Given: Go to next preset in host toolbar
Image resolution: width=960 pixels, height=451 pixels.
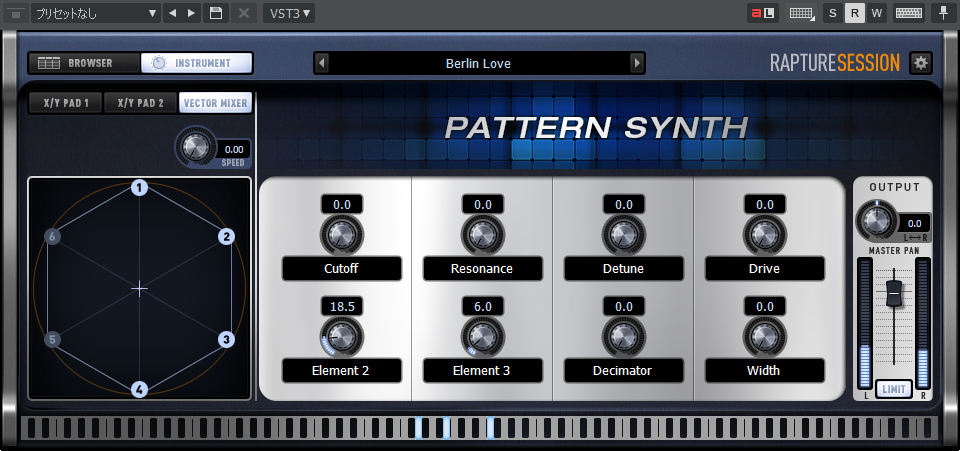Looking at the screenshot, I should click(192, 13).
